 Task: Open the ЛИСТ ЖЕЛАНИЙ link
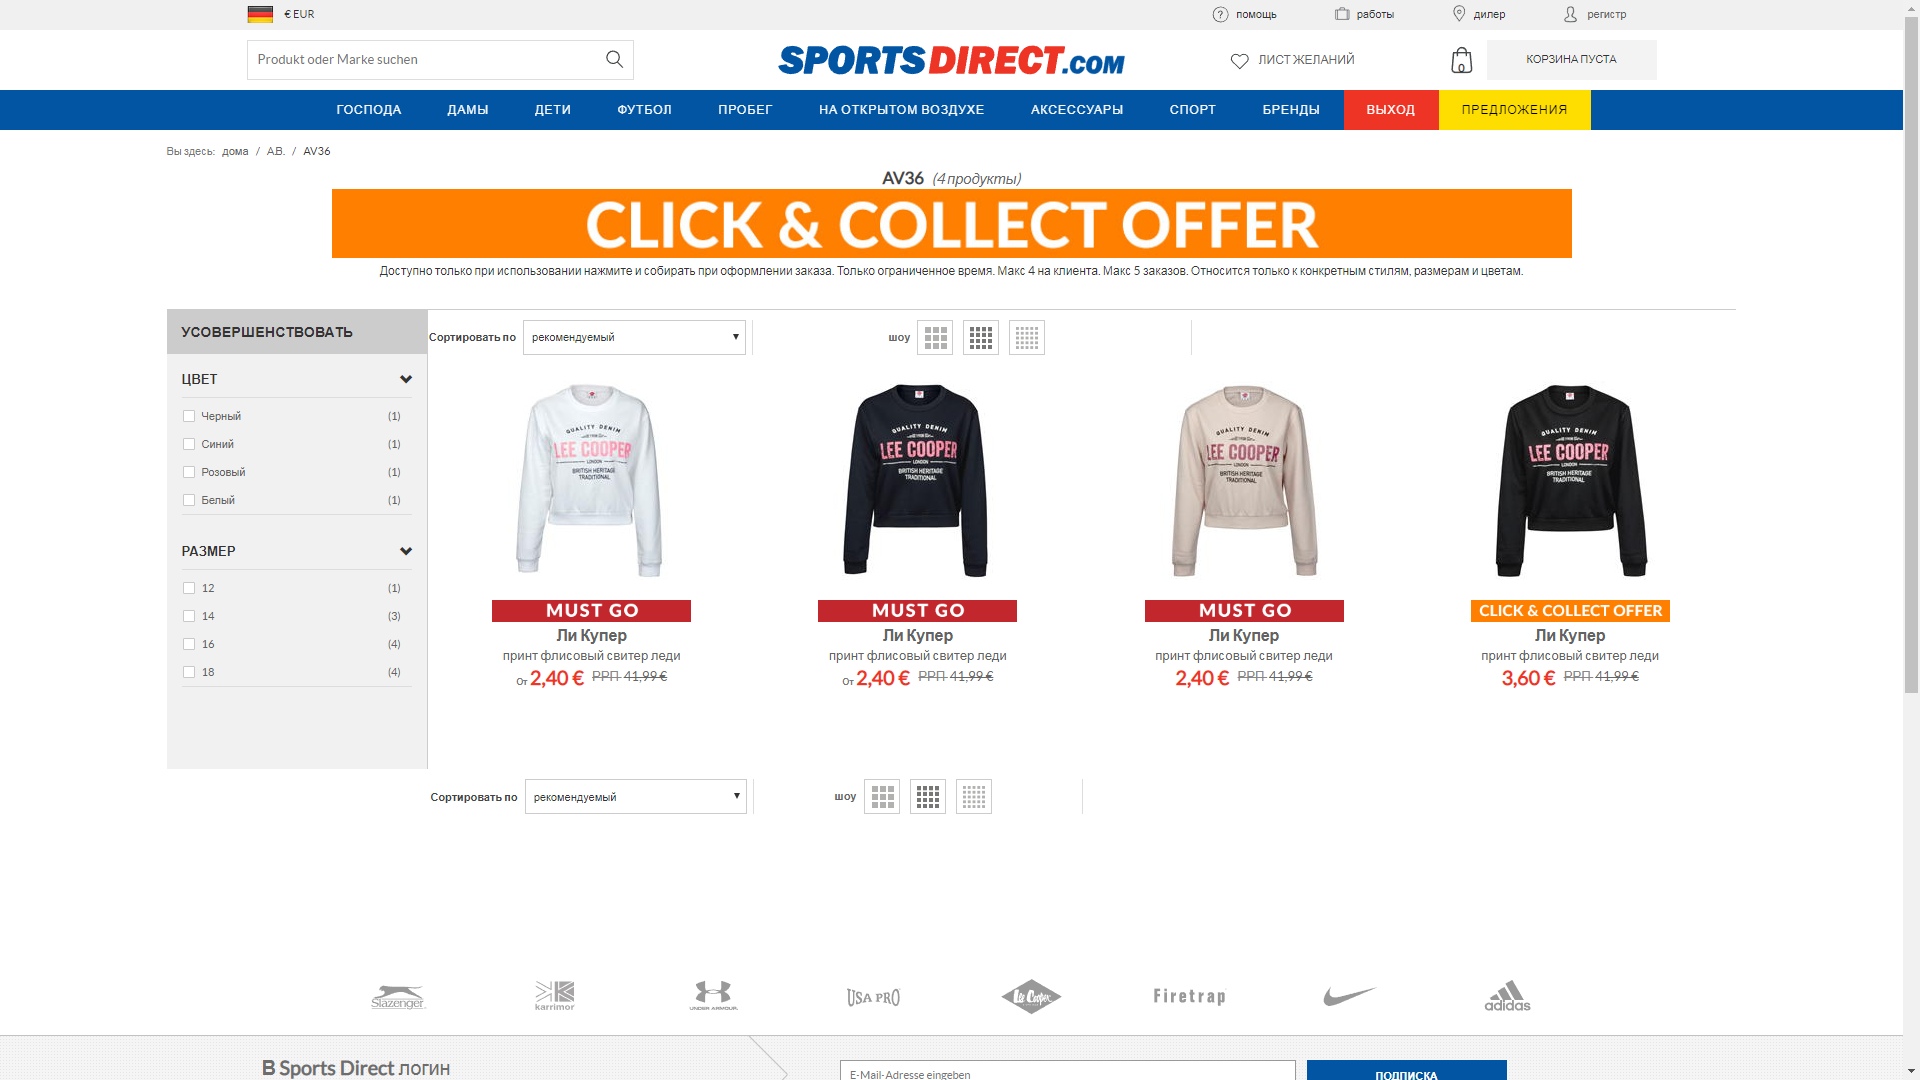point(1306,60)
